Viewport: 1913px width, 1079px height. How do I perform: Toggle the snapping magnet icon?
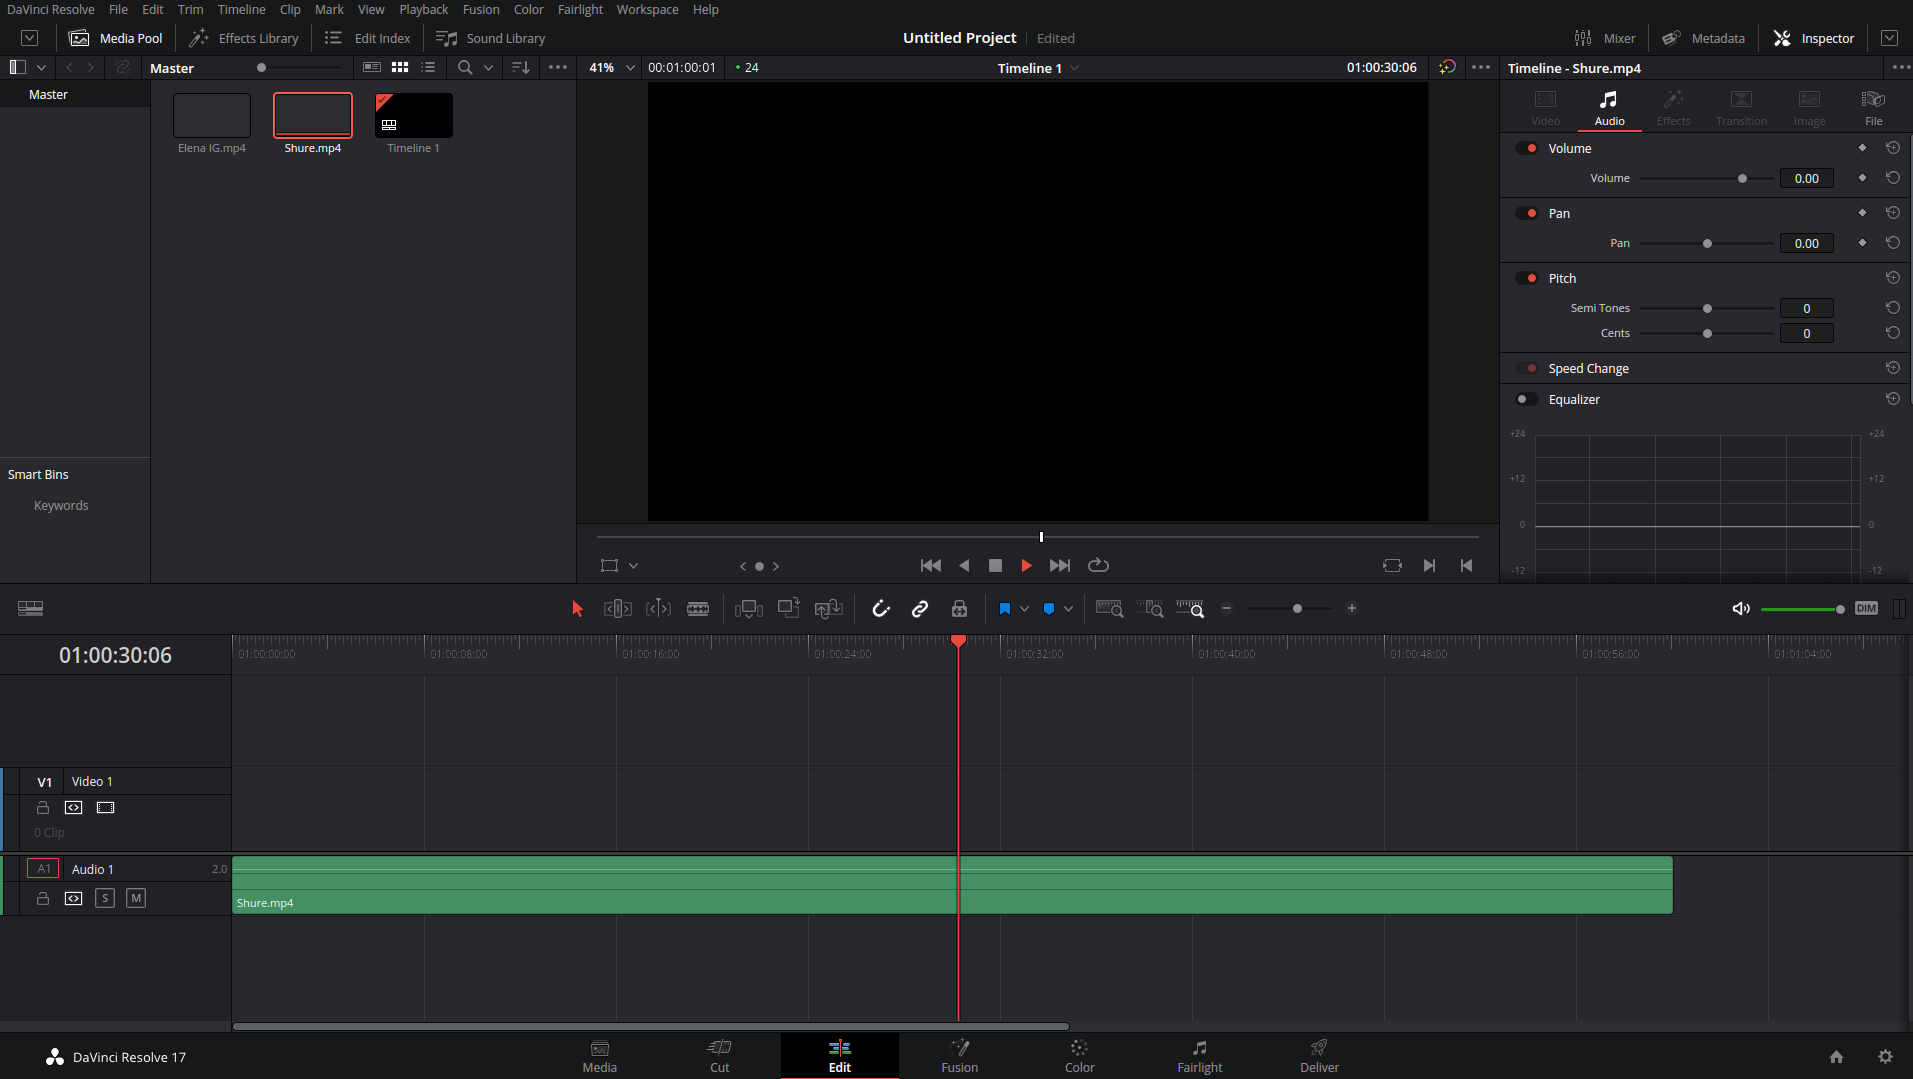click(880, 608)
